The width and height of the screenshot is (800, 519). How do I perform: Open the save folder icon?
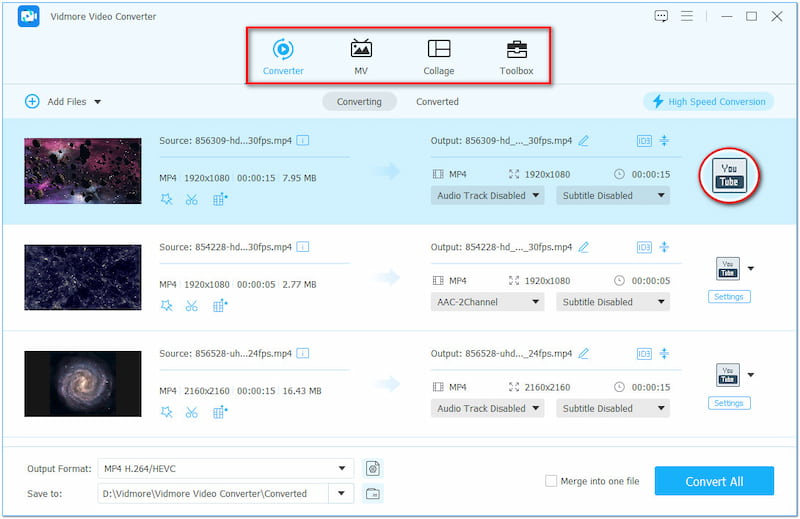pyautogui.click(x=373, y=493)
